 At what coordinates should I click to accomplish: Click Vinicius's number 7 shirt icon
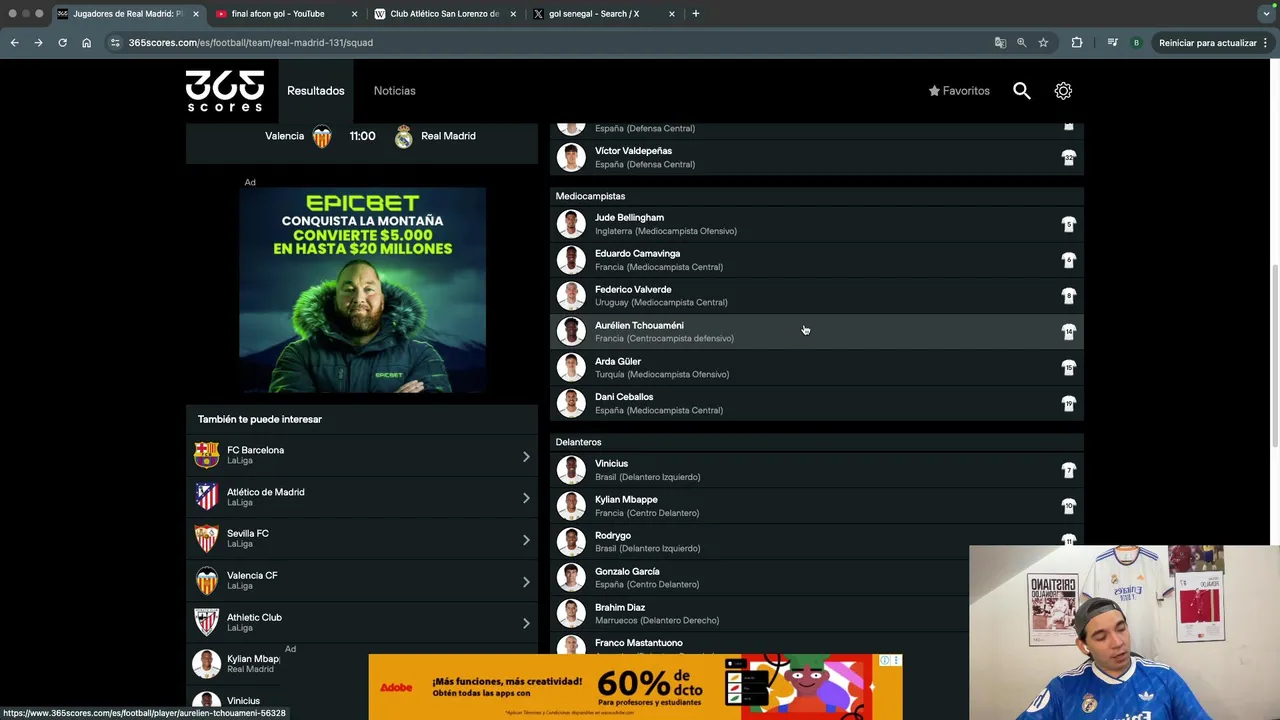coord(1068,470)
